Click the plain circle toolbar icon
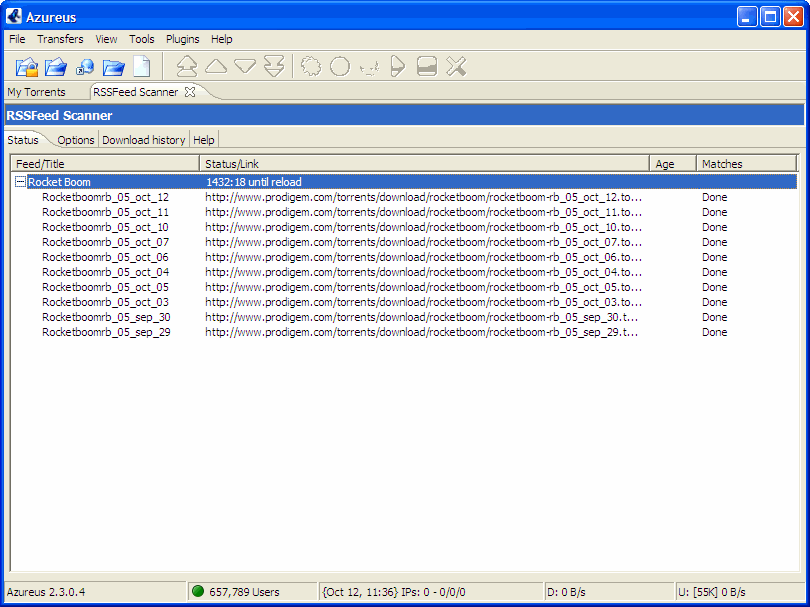This screenshot has height=607, width=810. click(340, 67)
